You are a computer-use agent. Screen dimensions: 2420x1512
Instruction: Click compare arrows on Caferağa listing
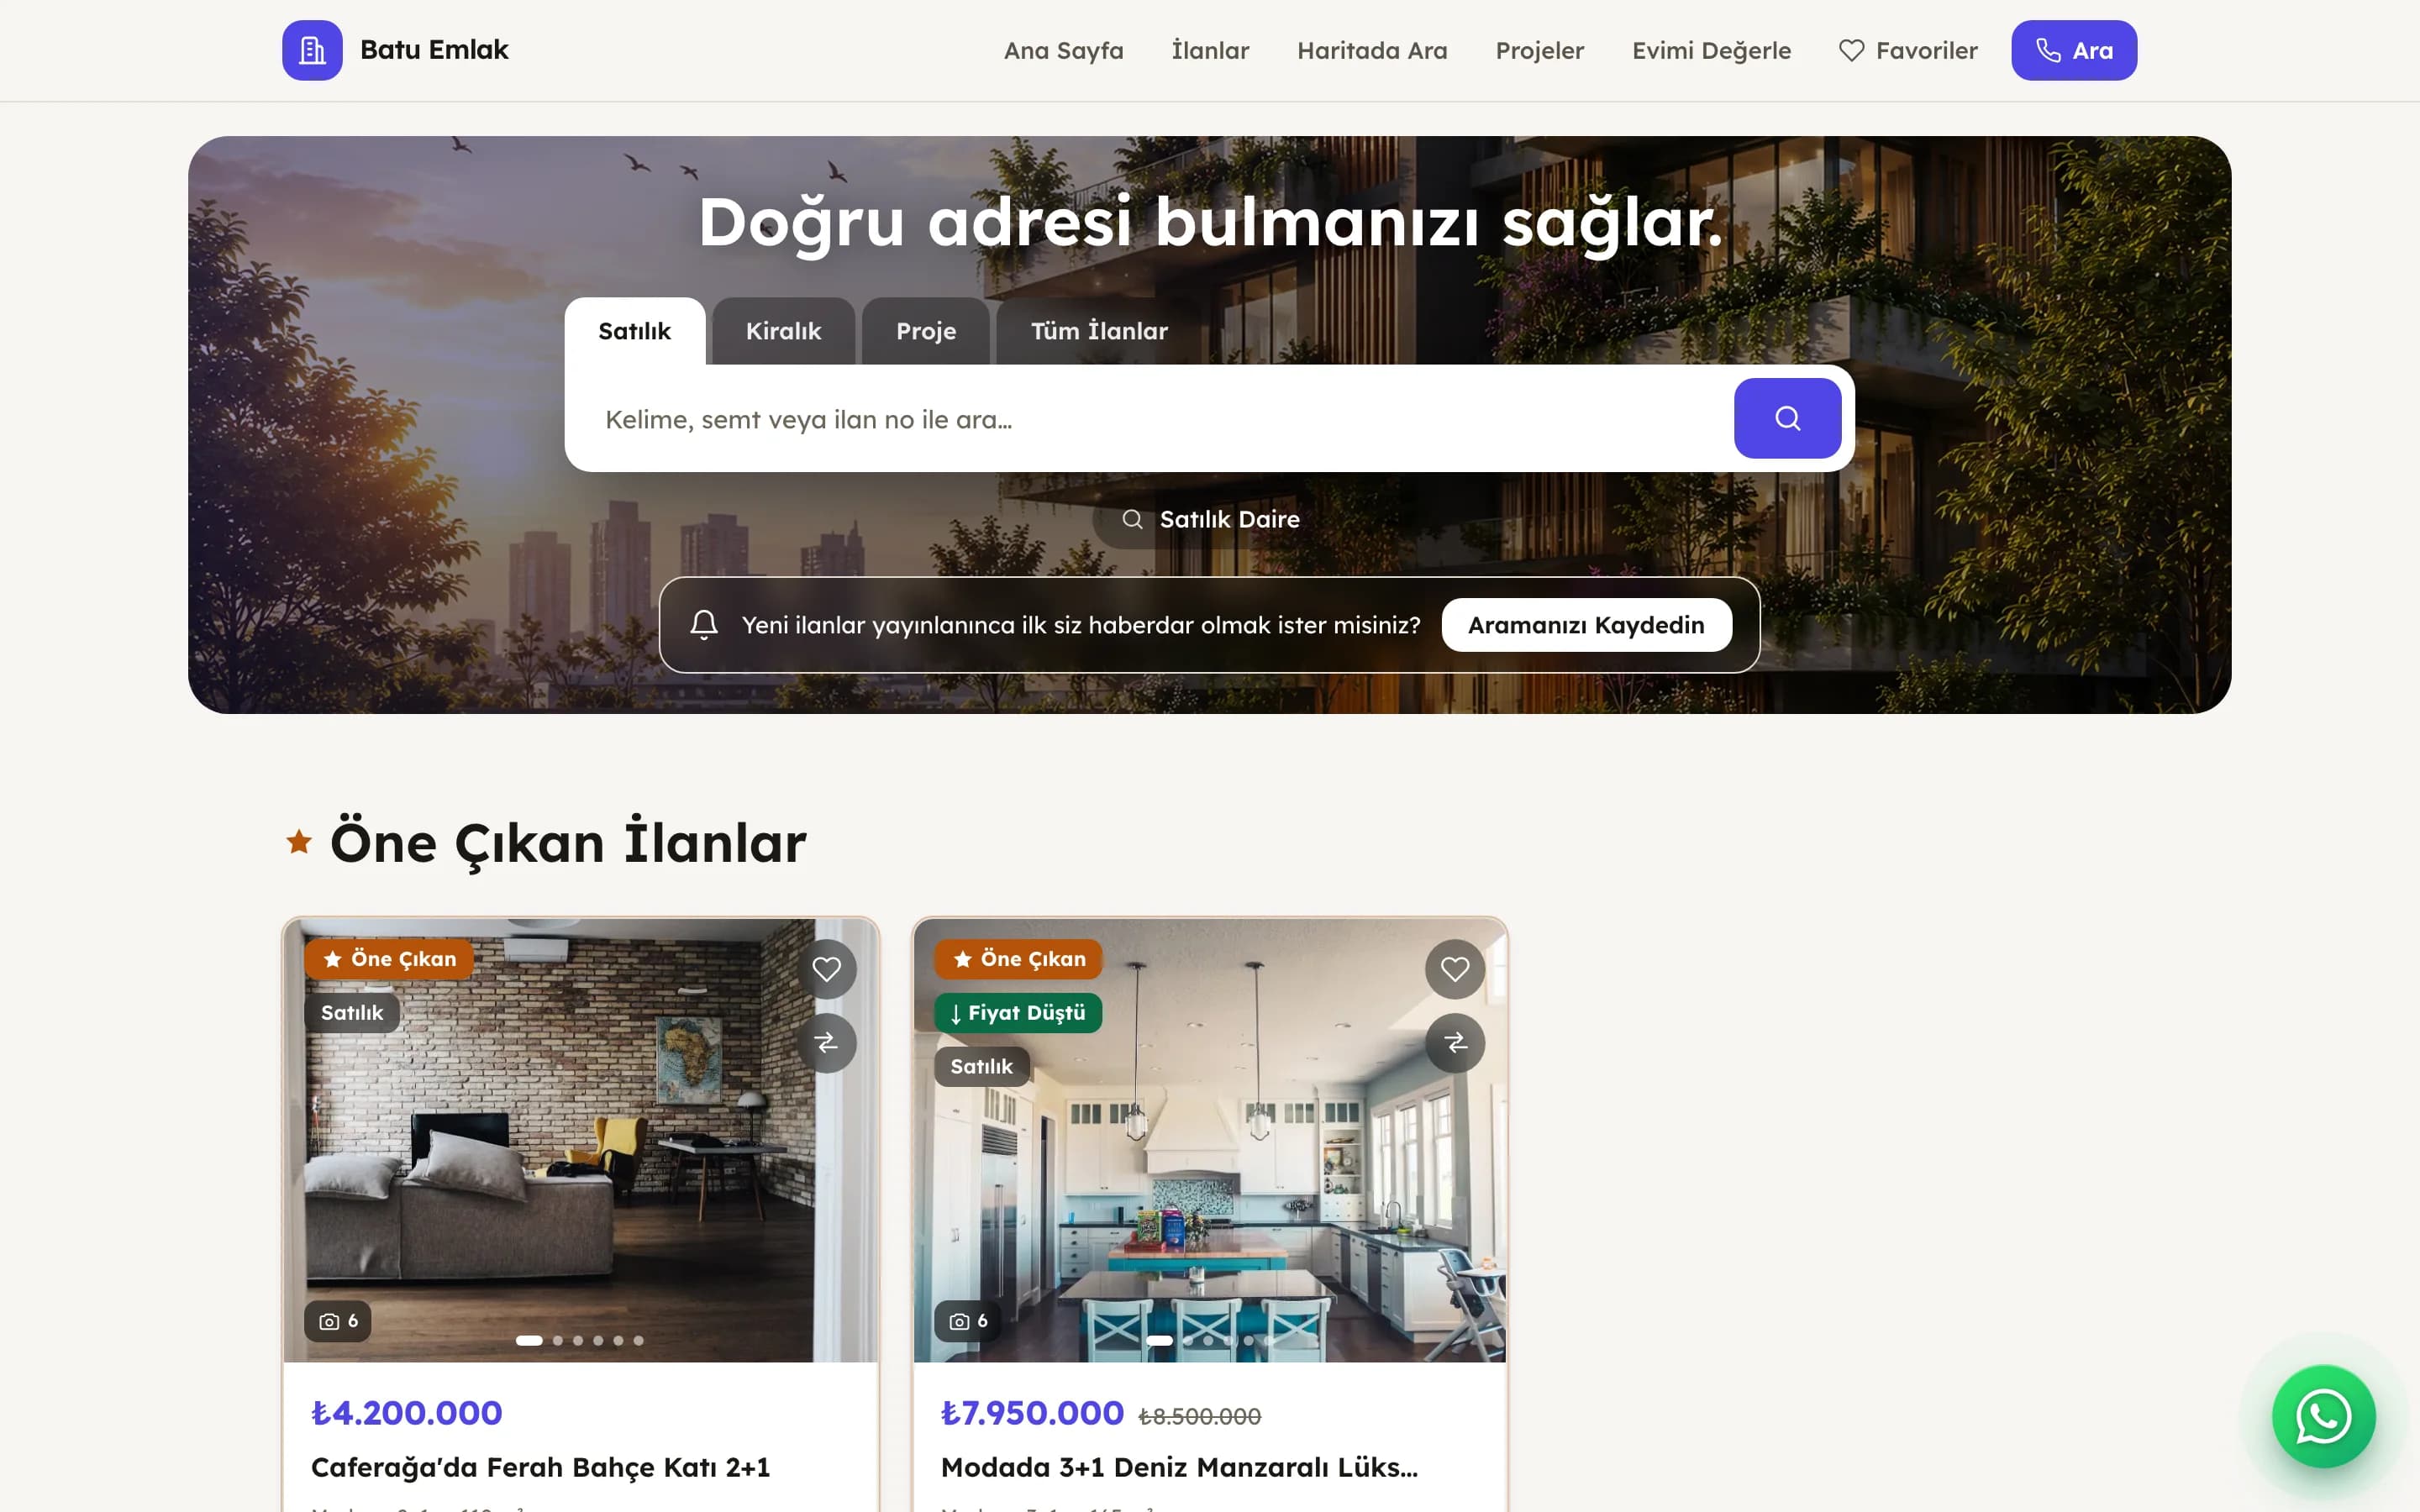point(826,1043)
